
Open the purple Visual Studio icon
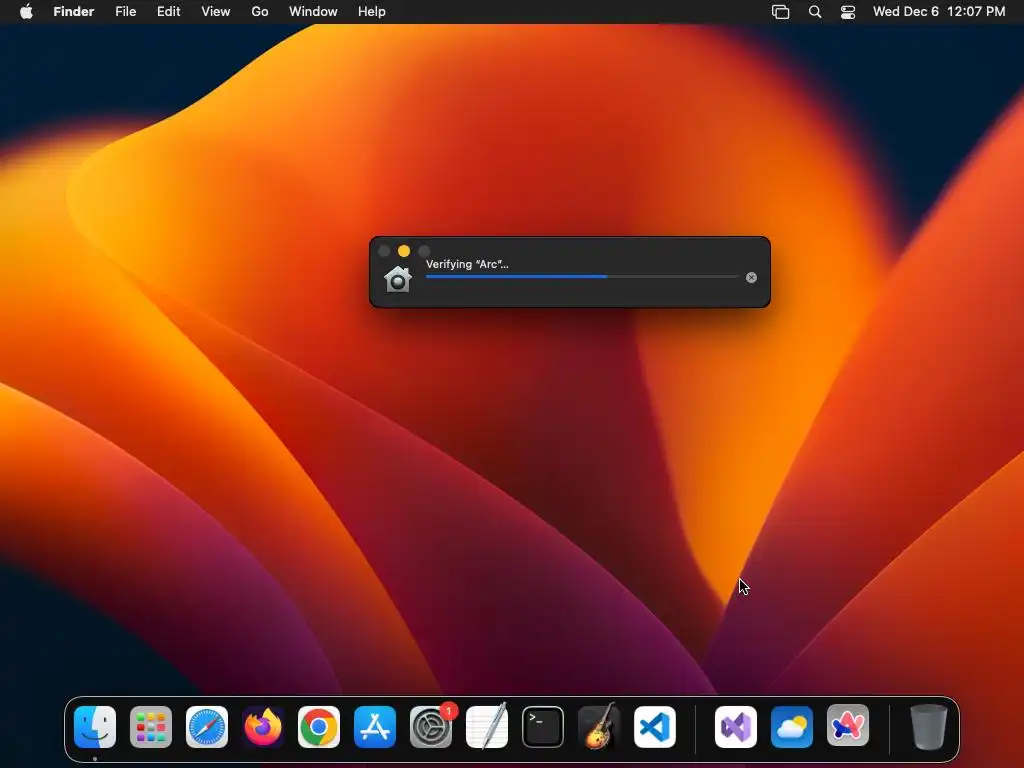click(736, 727)
